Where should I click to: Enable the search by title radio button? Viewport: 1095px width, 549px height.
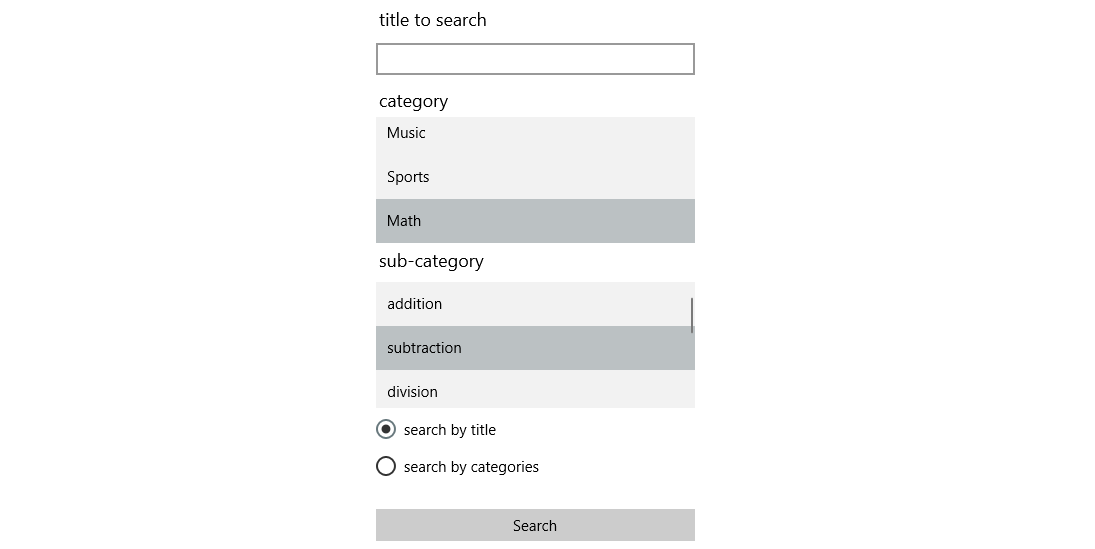click(x=386, y=429)
